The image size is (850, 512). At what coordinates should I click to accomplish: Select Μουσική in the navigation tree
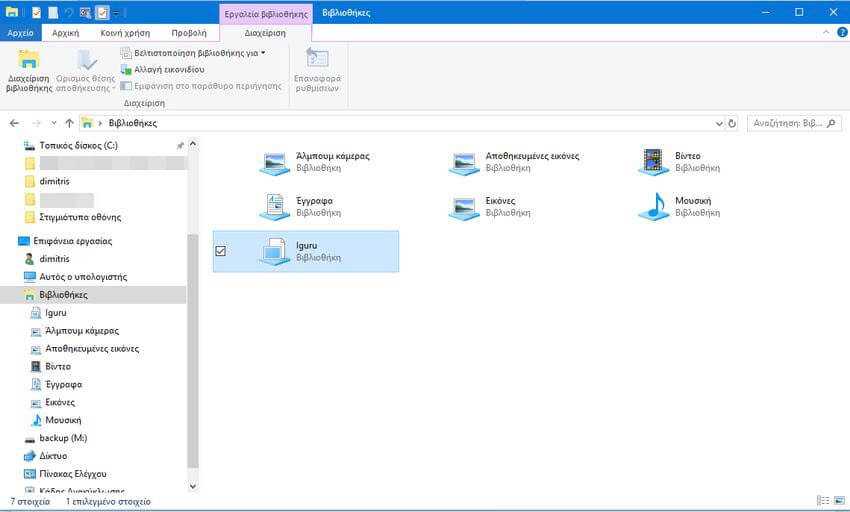56,420
